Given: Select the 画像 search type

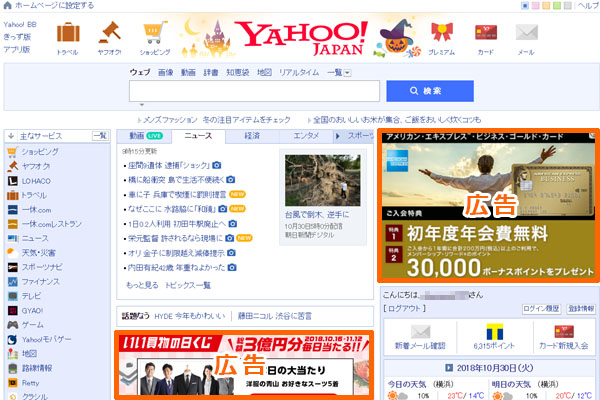Looking at the screenshot, I should [x=165, y=72].
